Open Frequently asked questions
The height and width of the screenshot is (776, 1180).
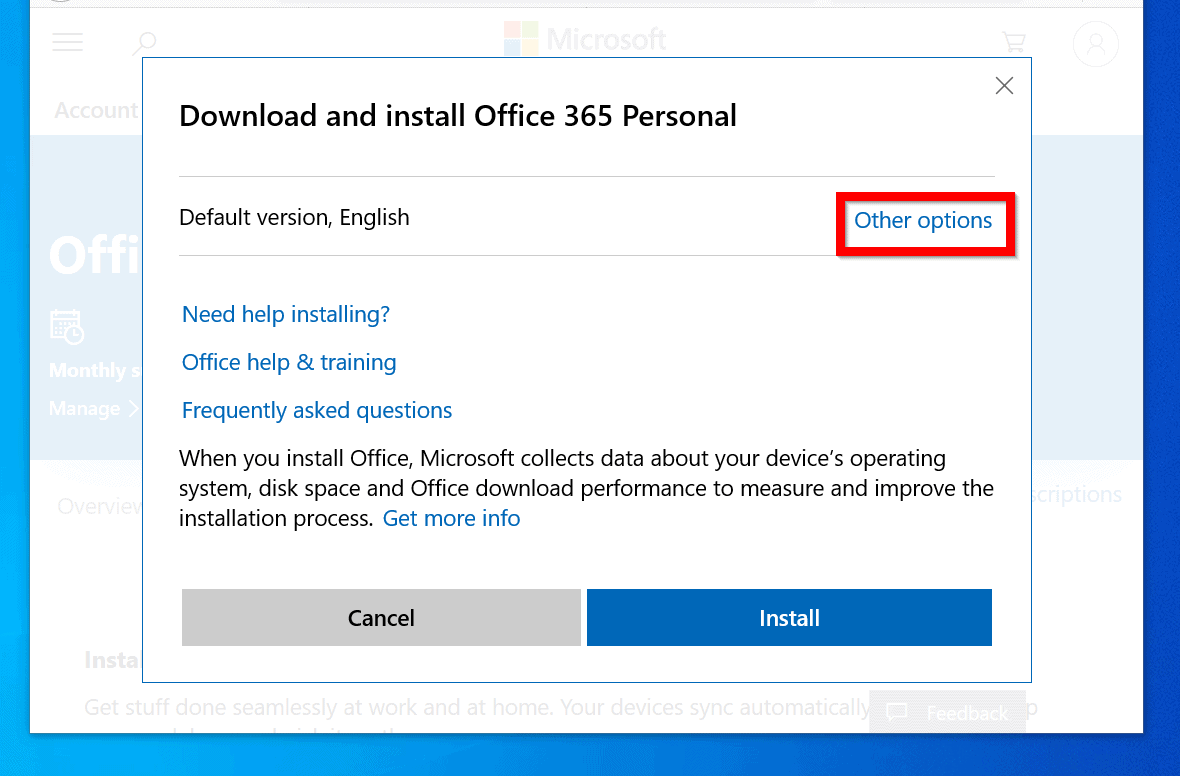pos(316,410)
